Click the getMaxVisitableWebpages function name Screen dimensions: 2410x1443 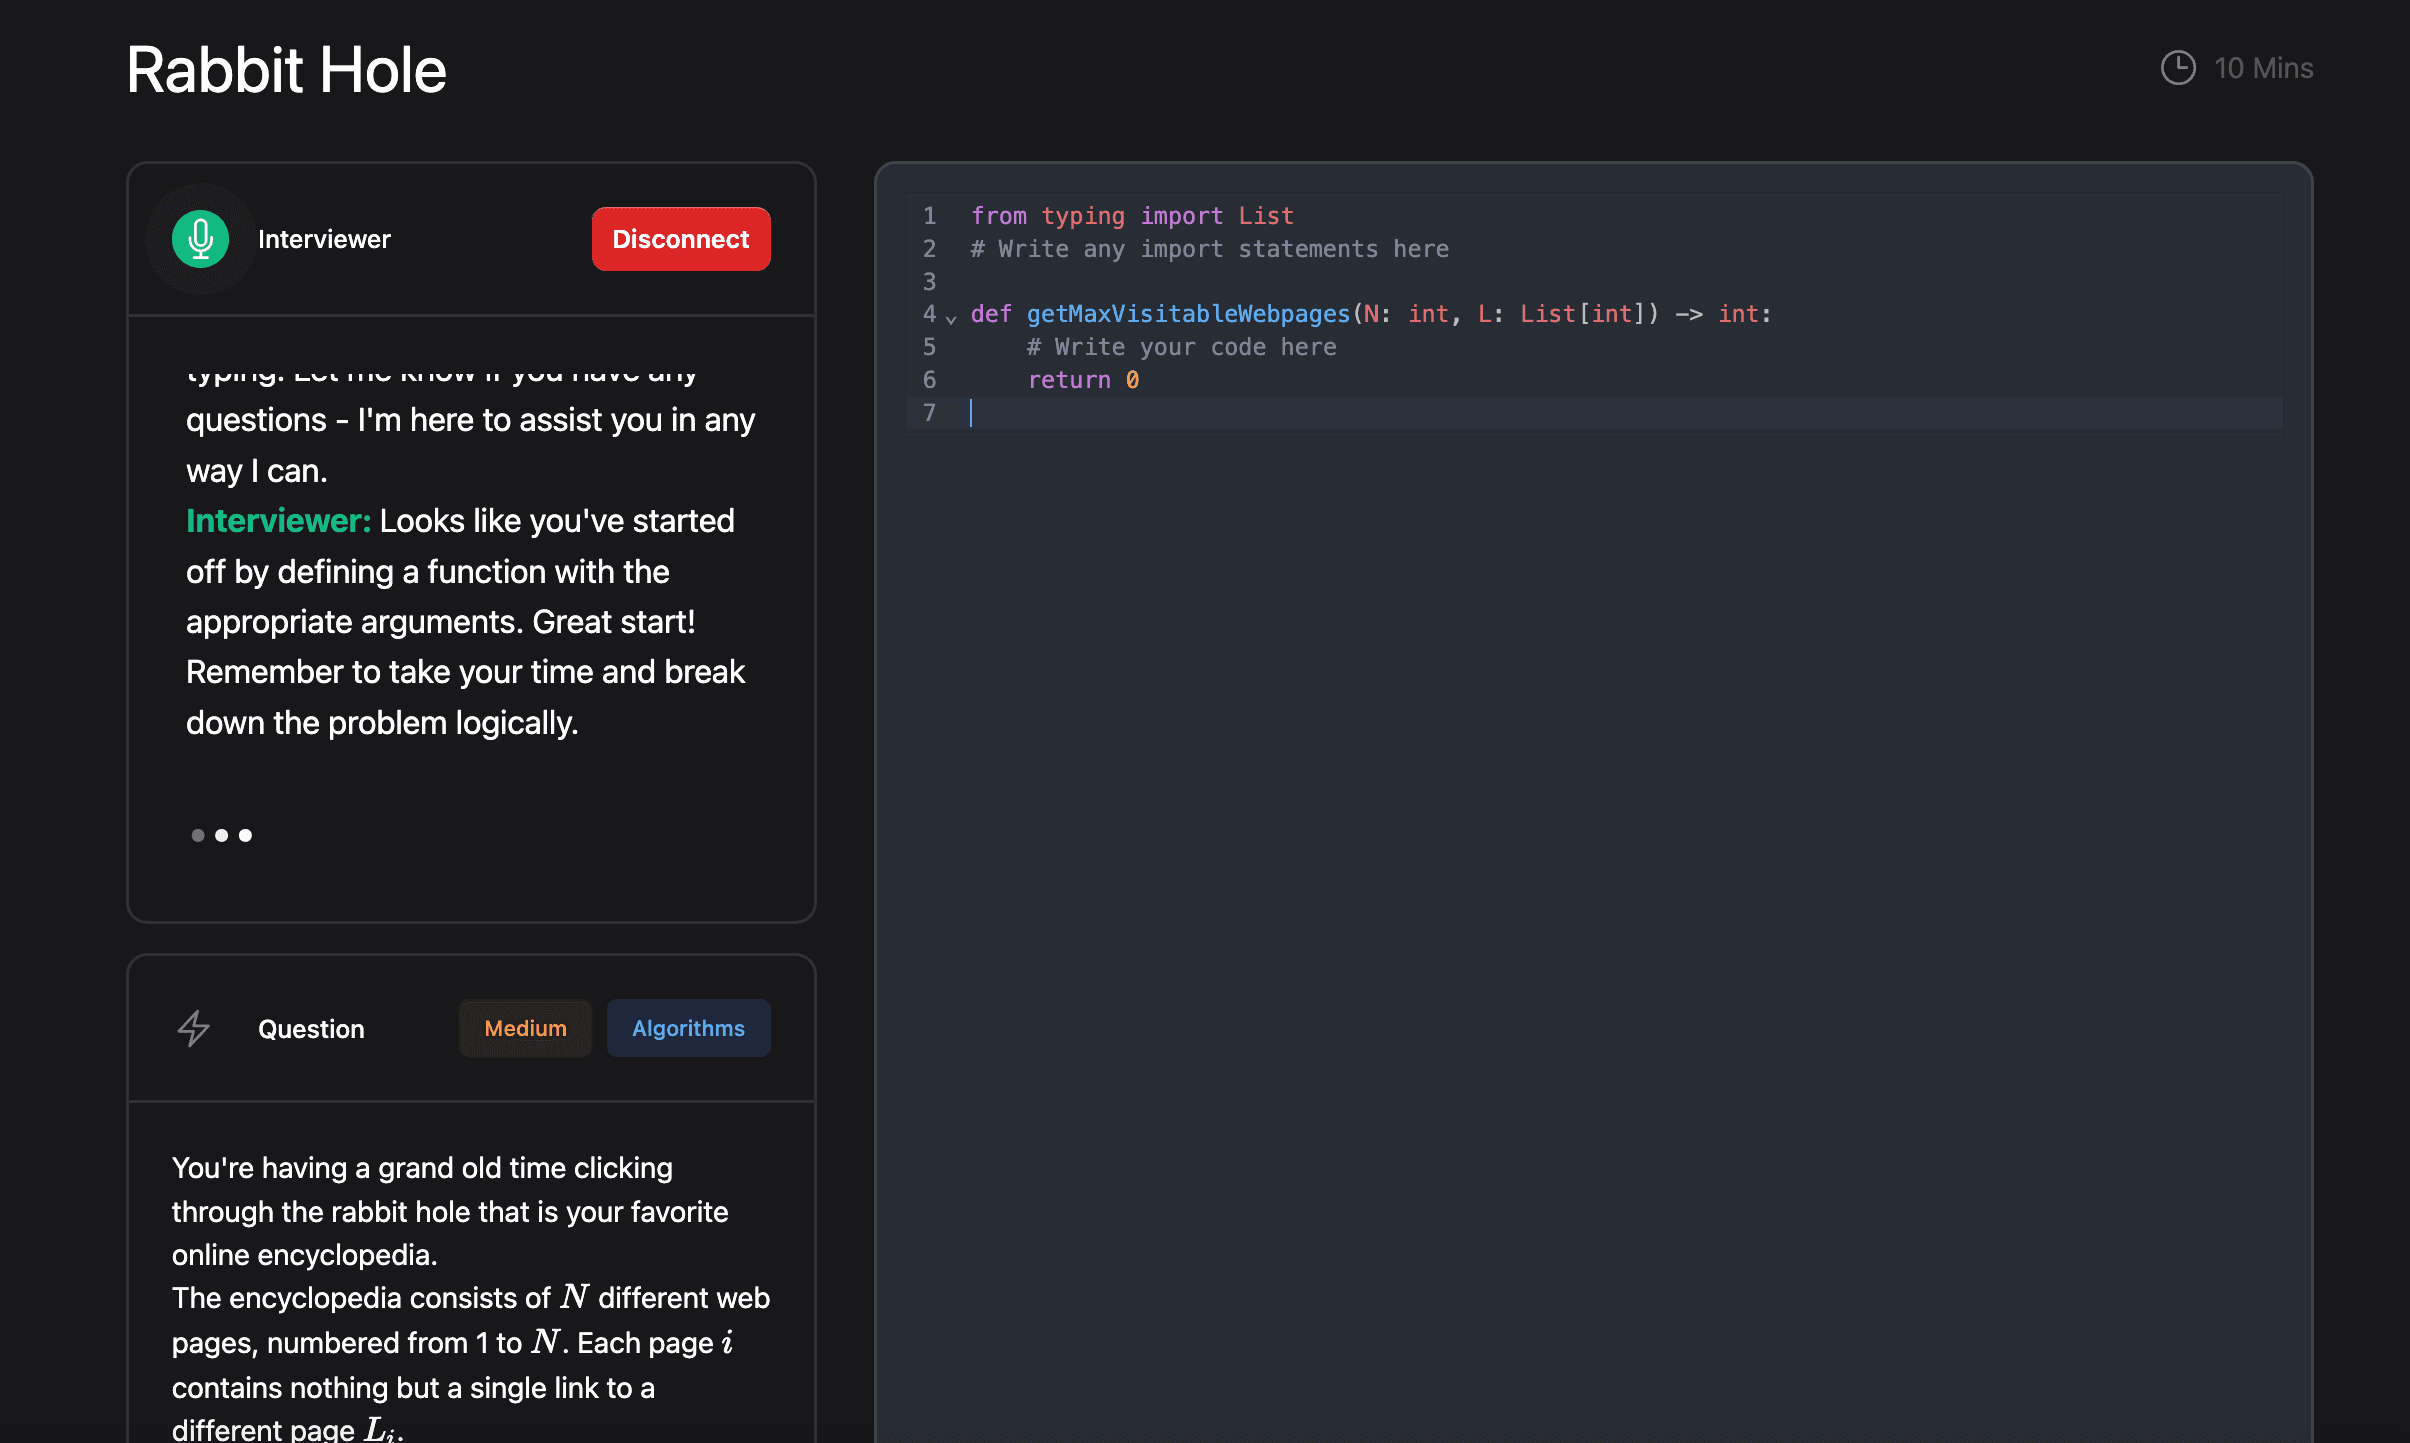coord(1188,314)
